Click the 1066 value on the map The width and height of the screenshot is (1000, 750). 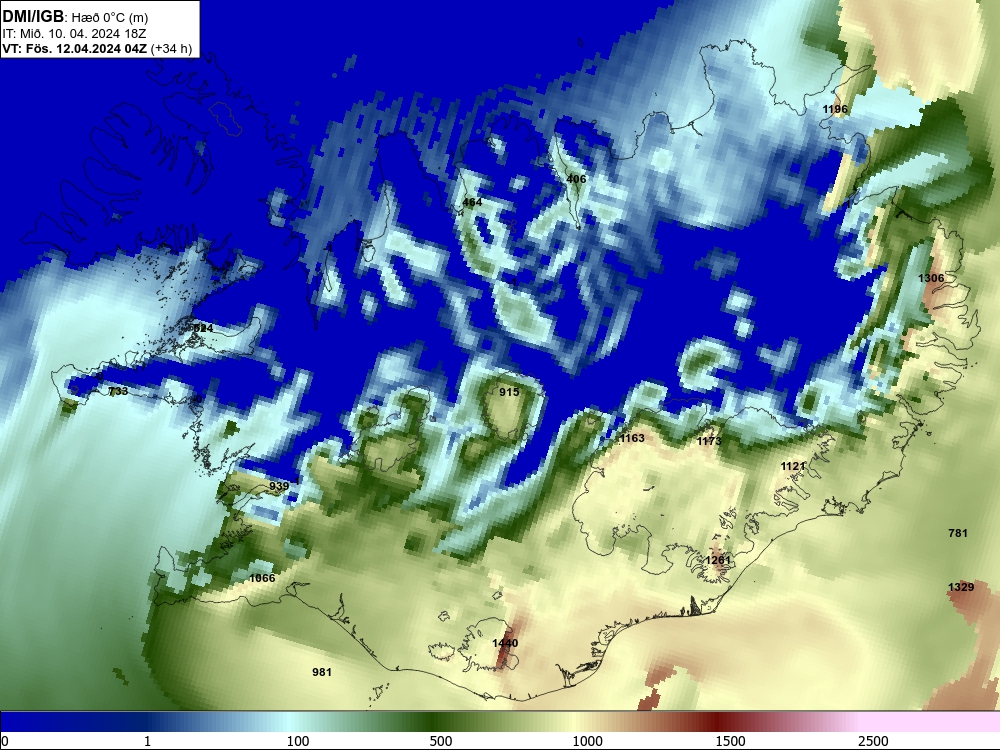[262, 578]
